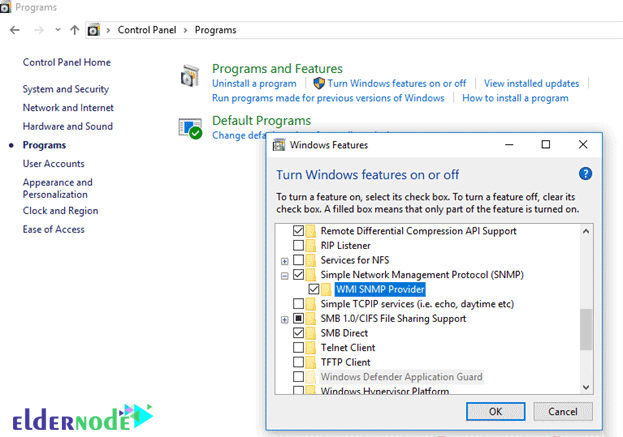The height and width of the screenshot is (437, 623).
Task: Click the shield icon beside Turn Windows features
Action: coord(319,83)
